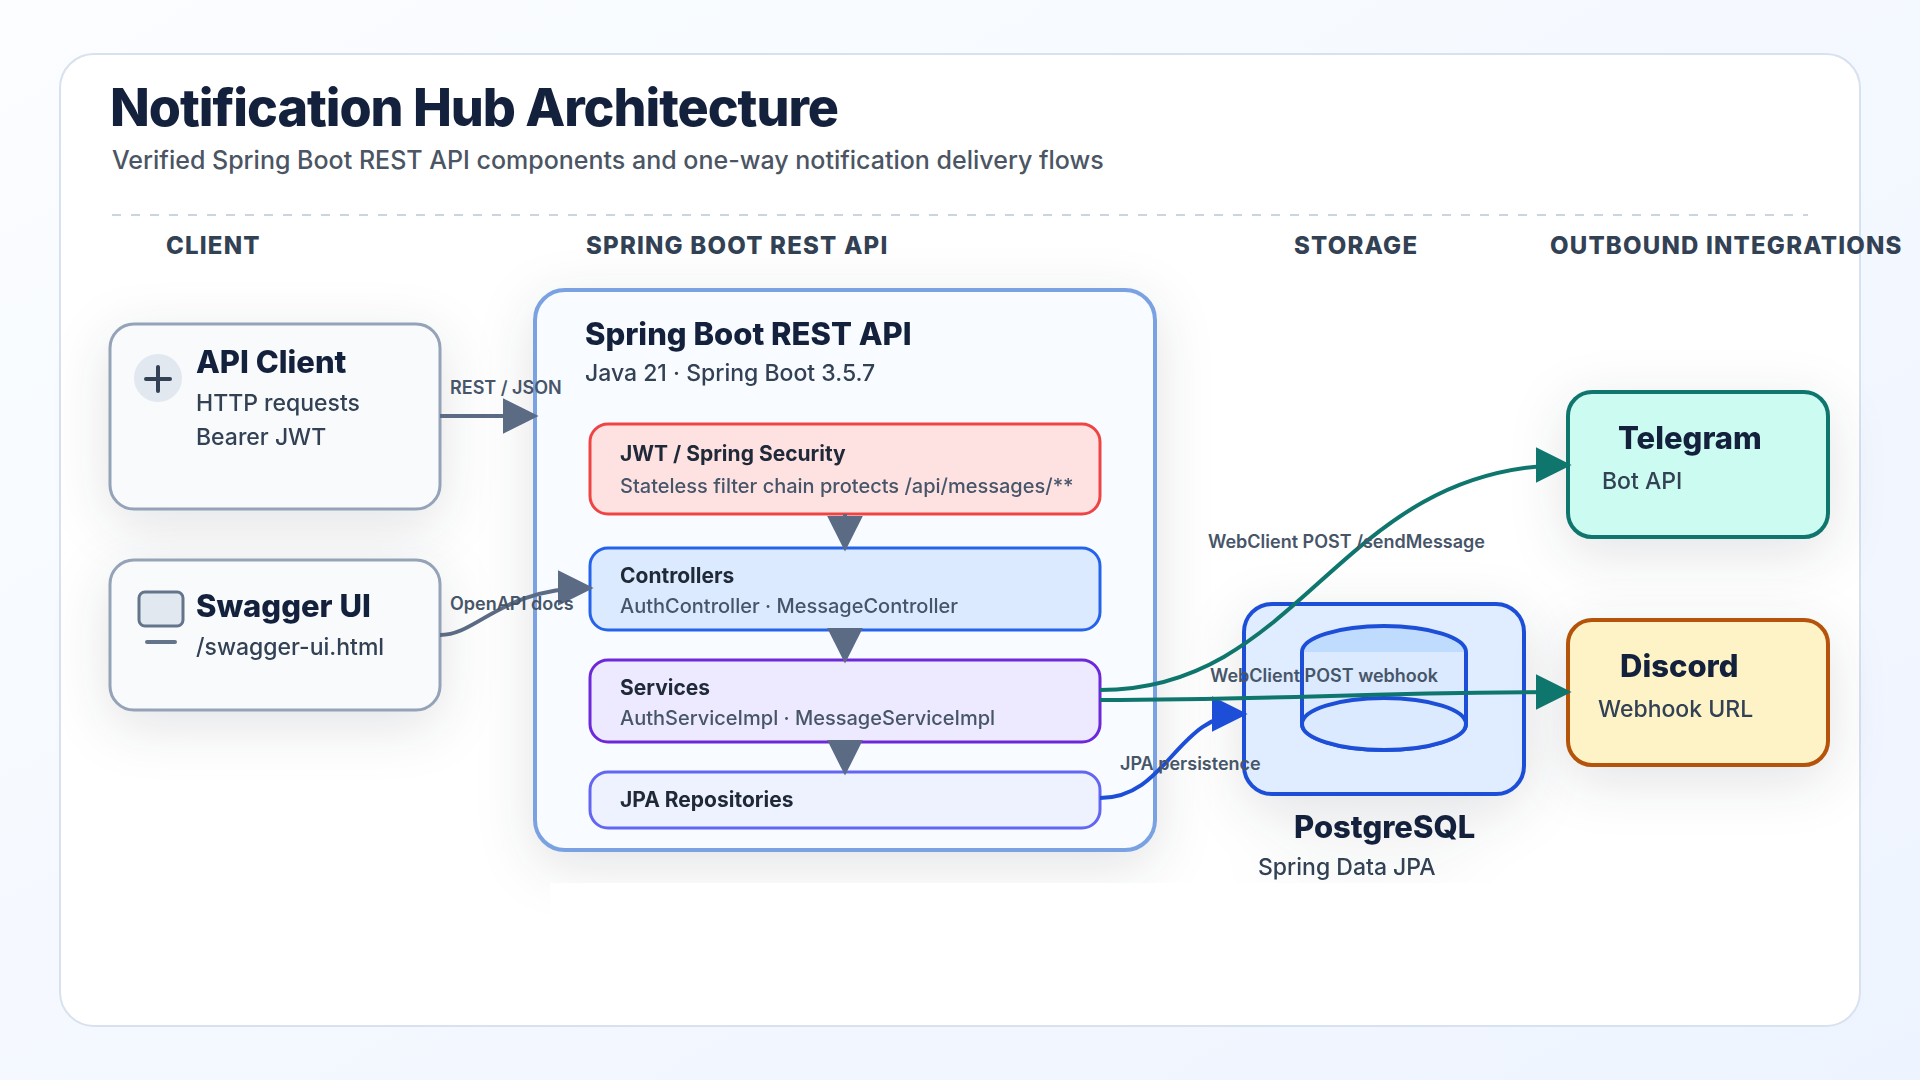Viewport: 1920px width, 1080px height.
Task: Click the 'REST / JSON' arrow label
Action: (x=506, y=387)
